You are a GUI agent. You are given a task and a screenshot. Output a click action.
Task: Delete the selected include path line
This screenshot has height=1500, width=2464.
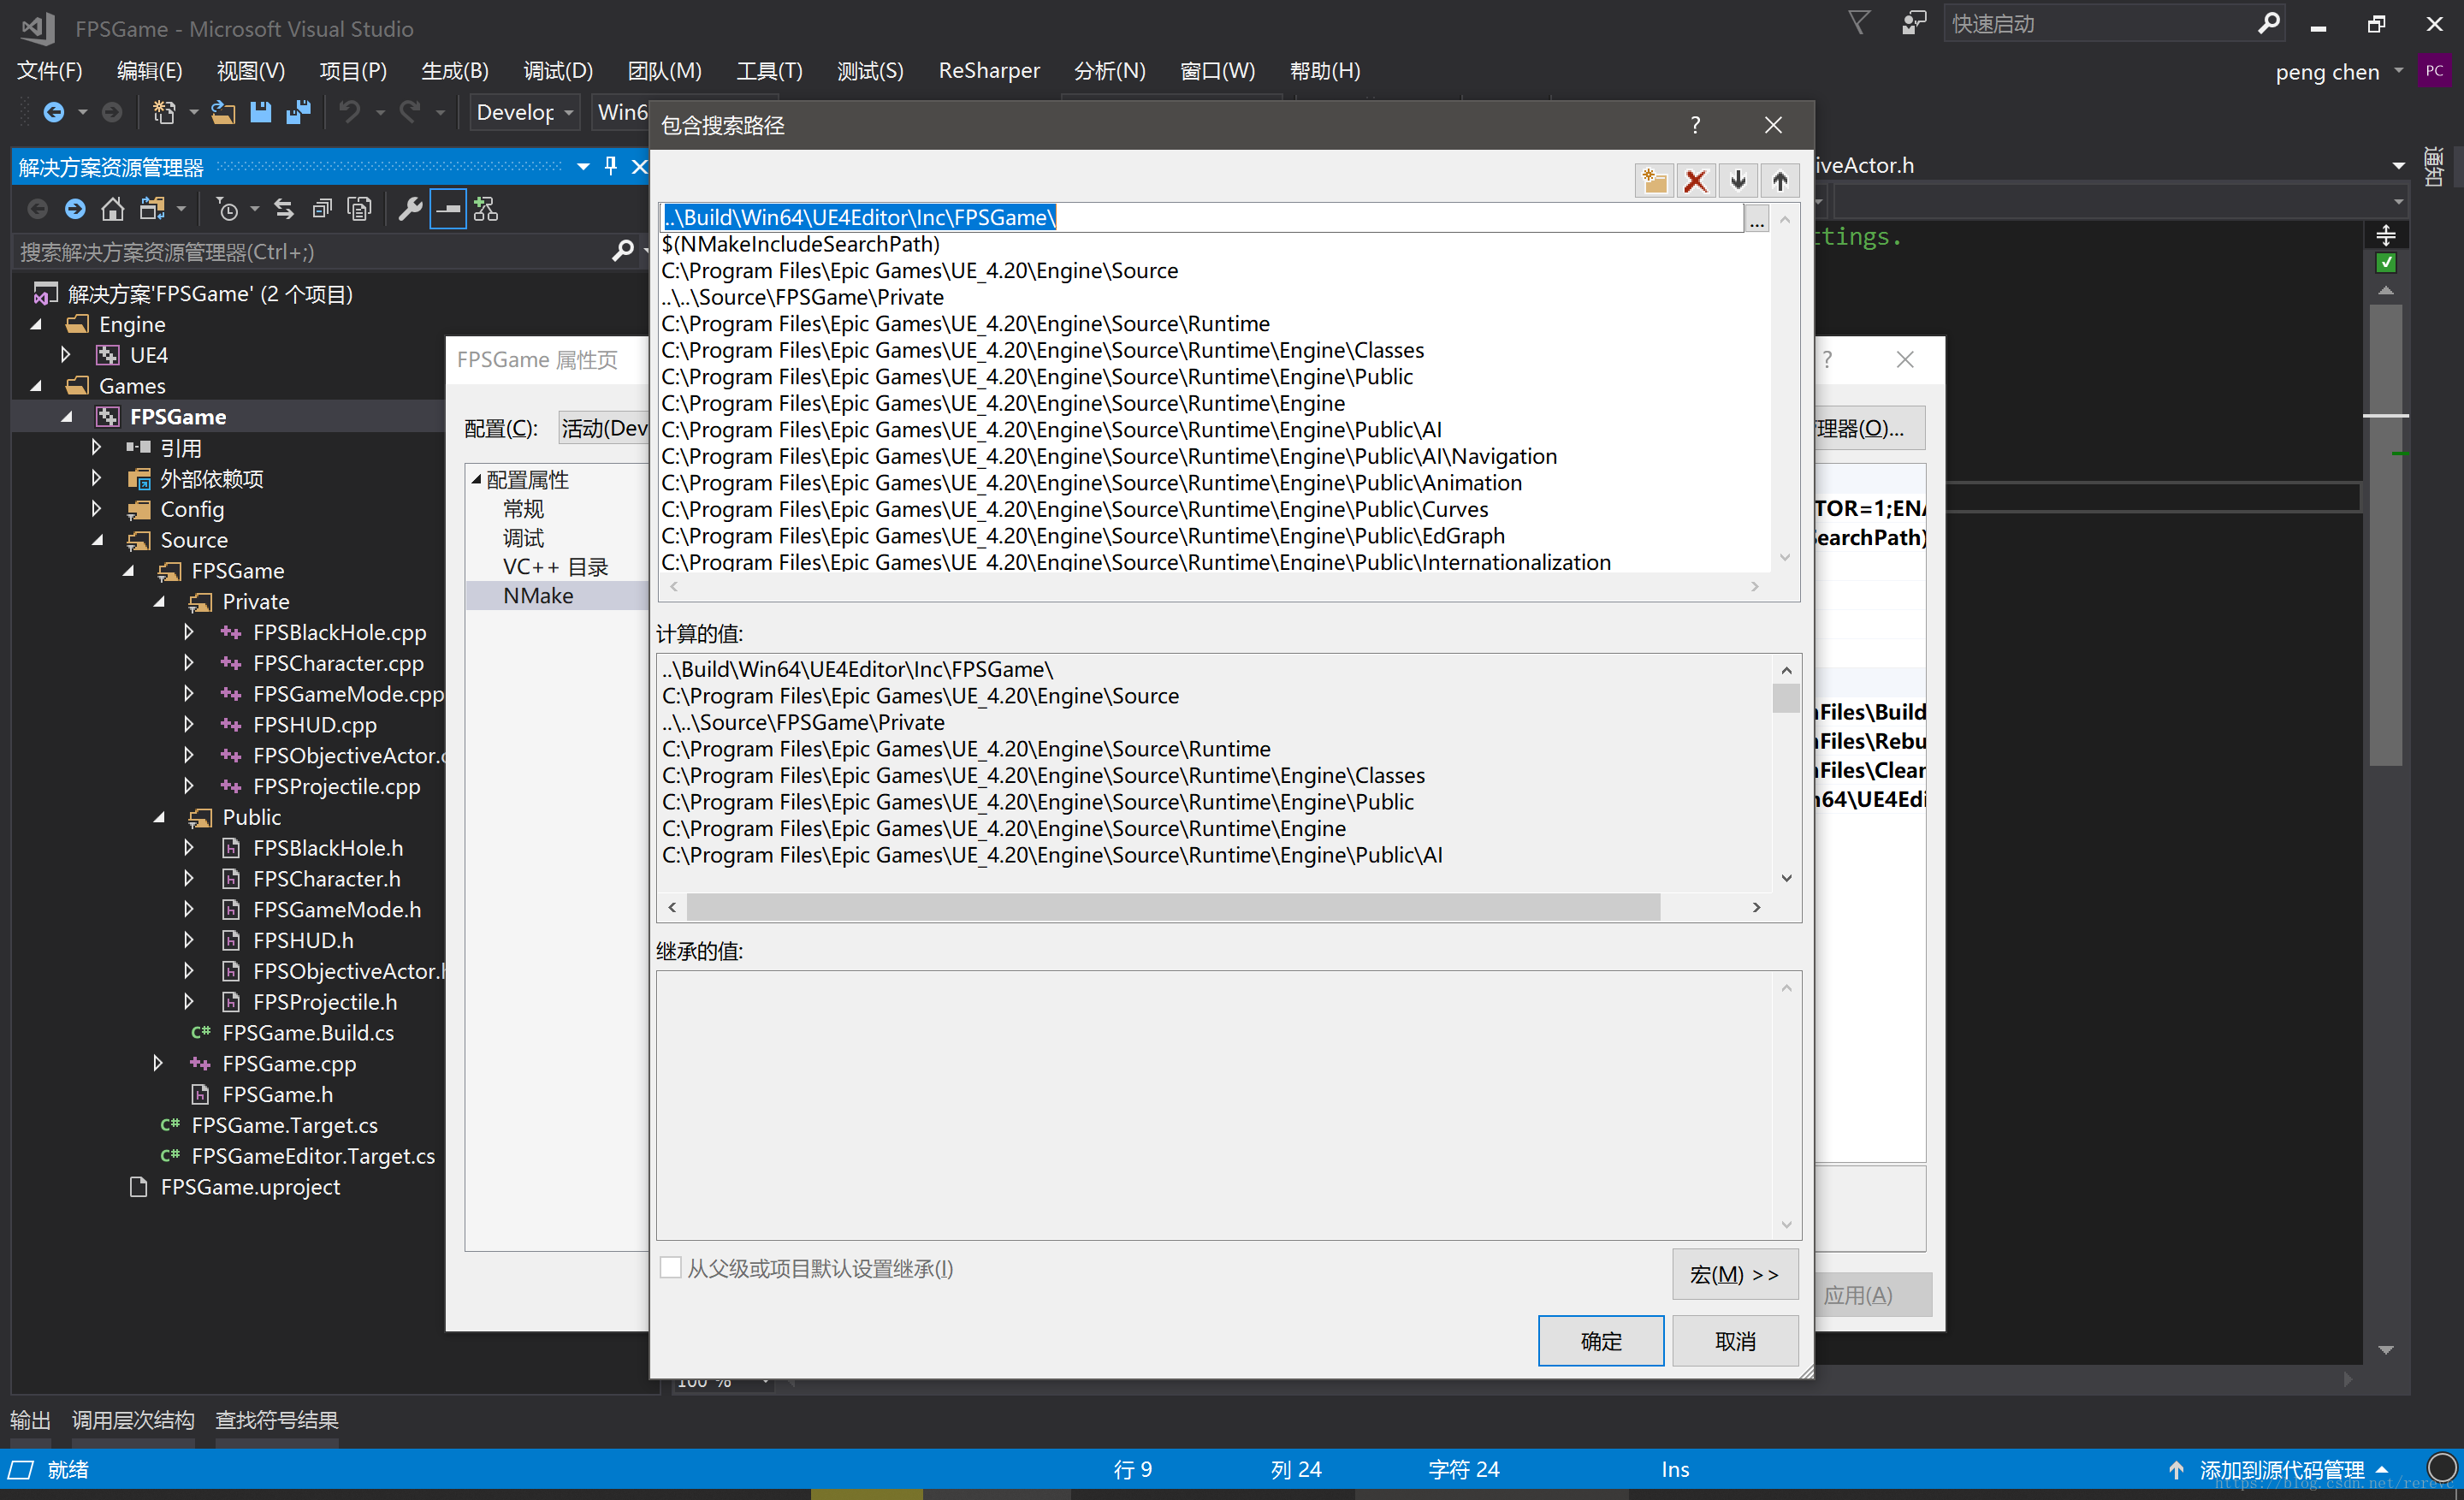point(1696,181)
